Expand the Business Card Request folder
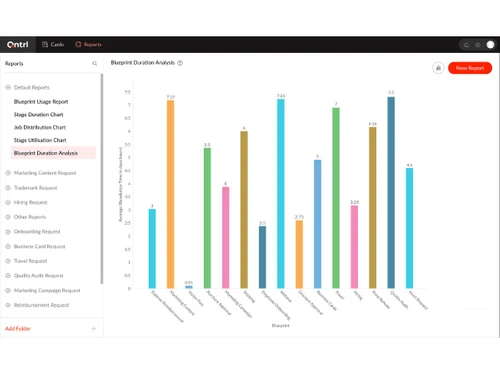 tap(8, 246)
